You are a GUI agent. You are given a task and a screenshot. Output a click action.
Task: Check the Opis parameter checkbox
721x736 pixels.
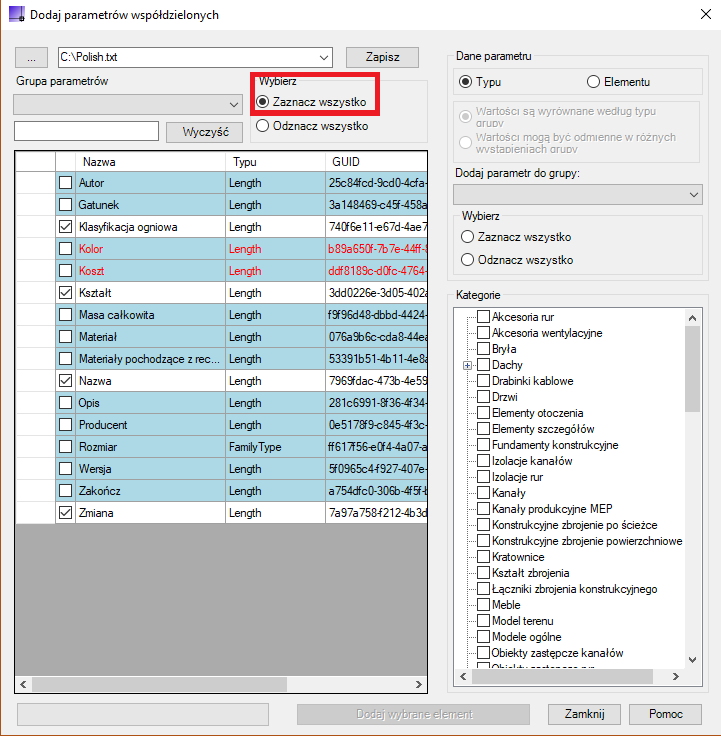click(x=65, y=403)
